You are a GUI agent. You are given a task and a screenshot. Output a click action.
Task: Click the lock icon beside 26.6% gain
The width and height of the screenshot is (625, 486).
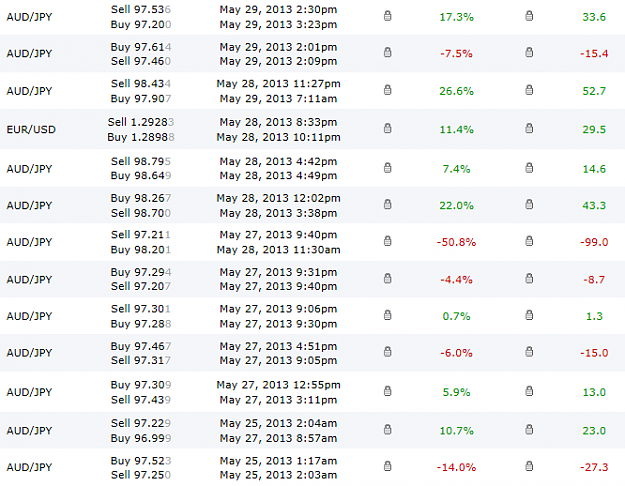coord(387,90)
